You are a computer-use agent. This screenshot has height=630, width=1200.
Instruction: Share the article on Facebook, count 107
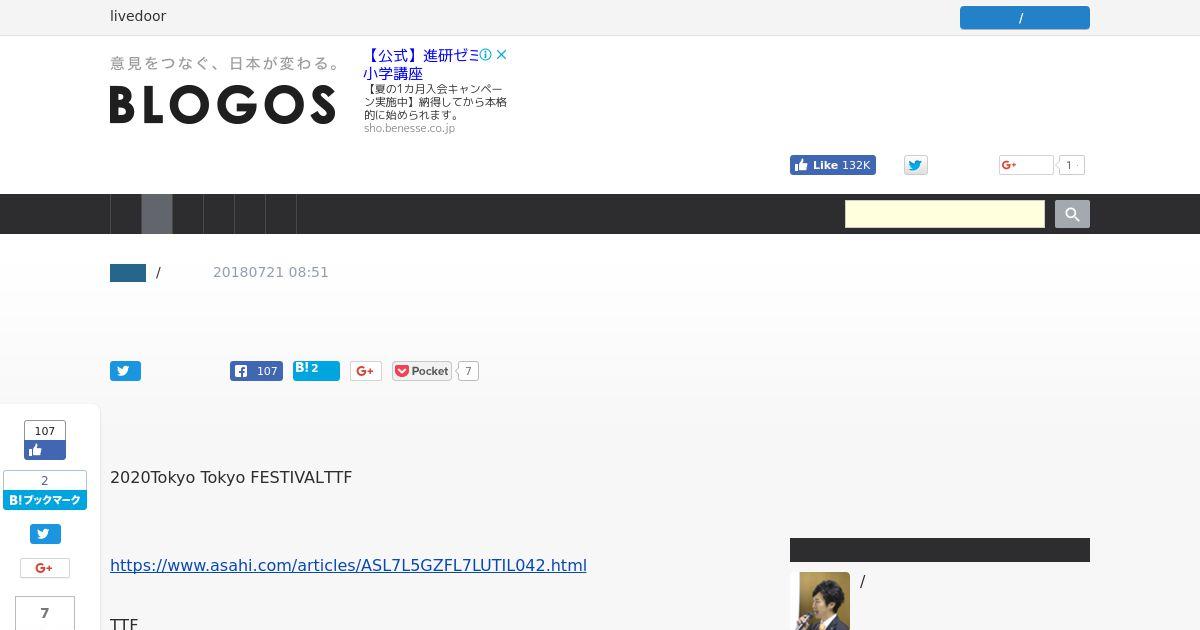point(256,371)
